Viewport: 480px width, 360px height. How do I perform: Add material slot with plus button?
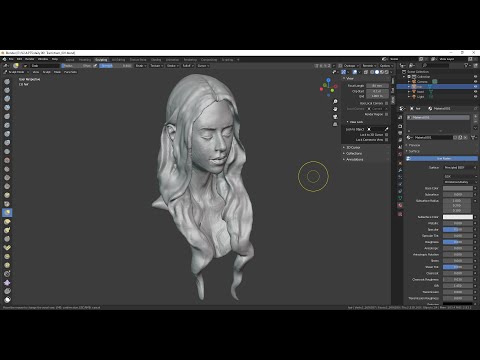(475, 116)
